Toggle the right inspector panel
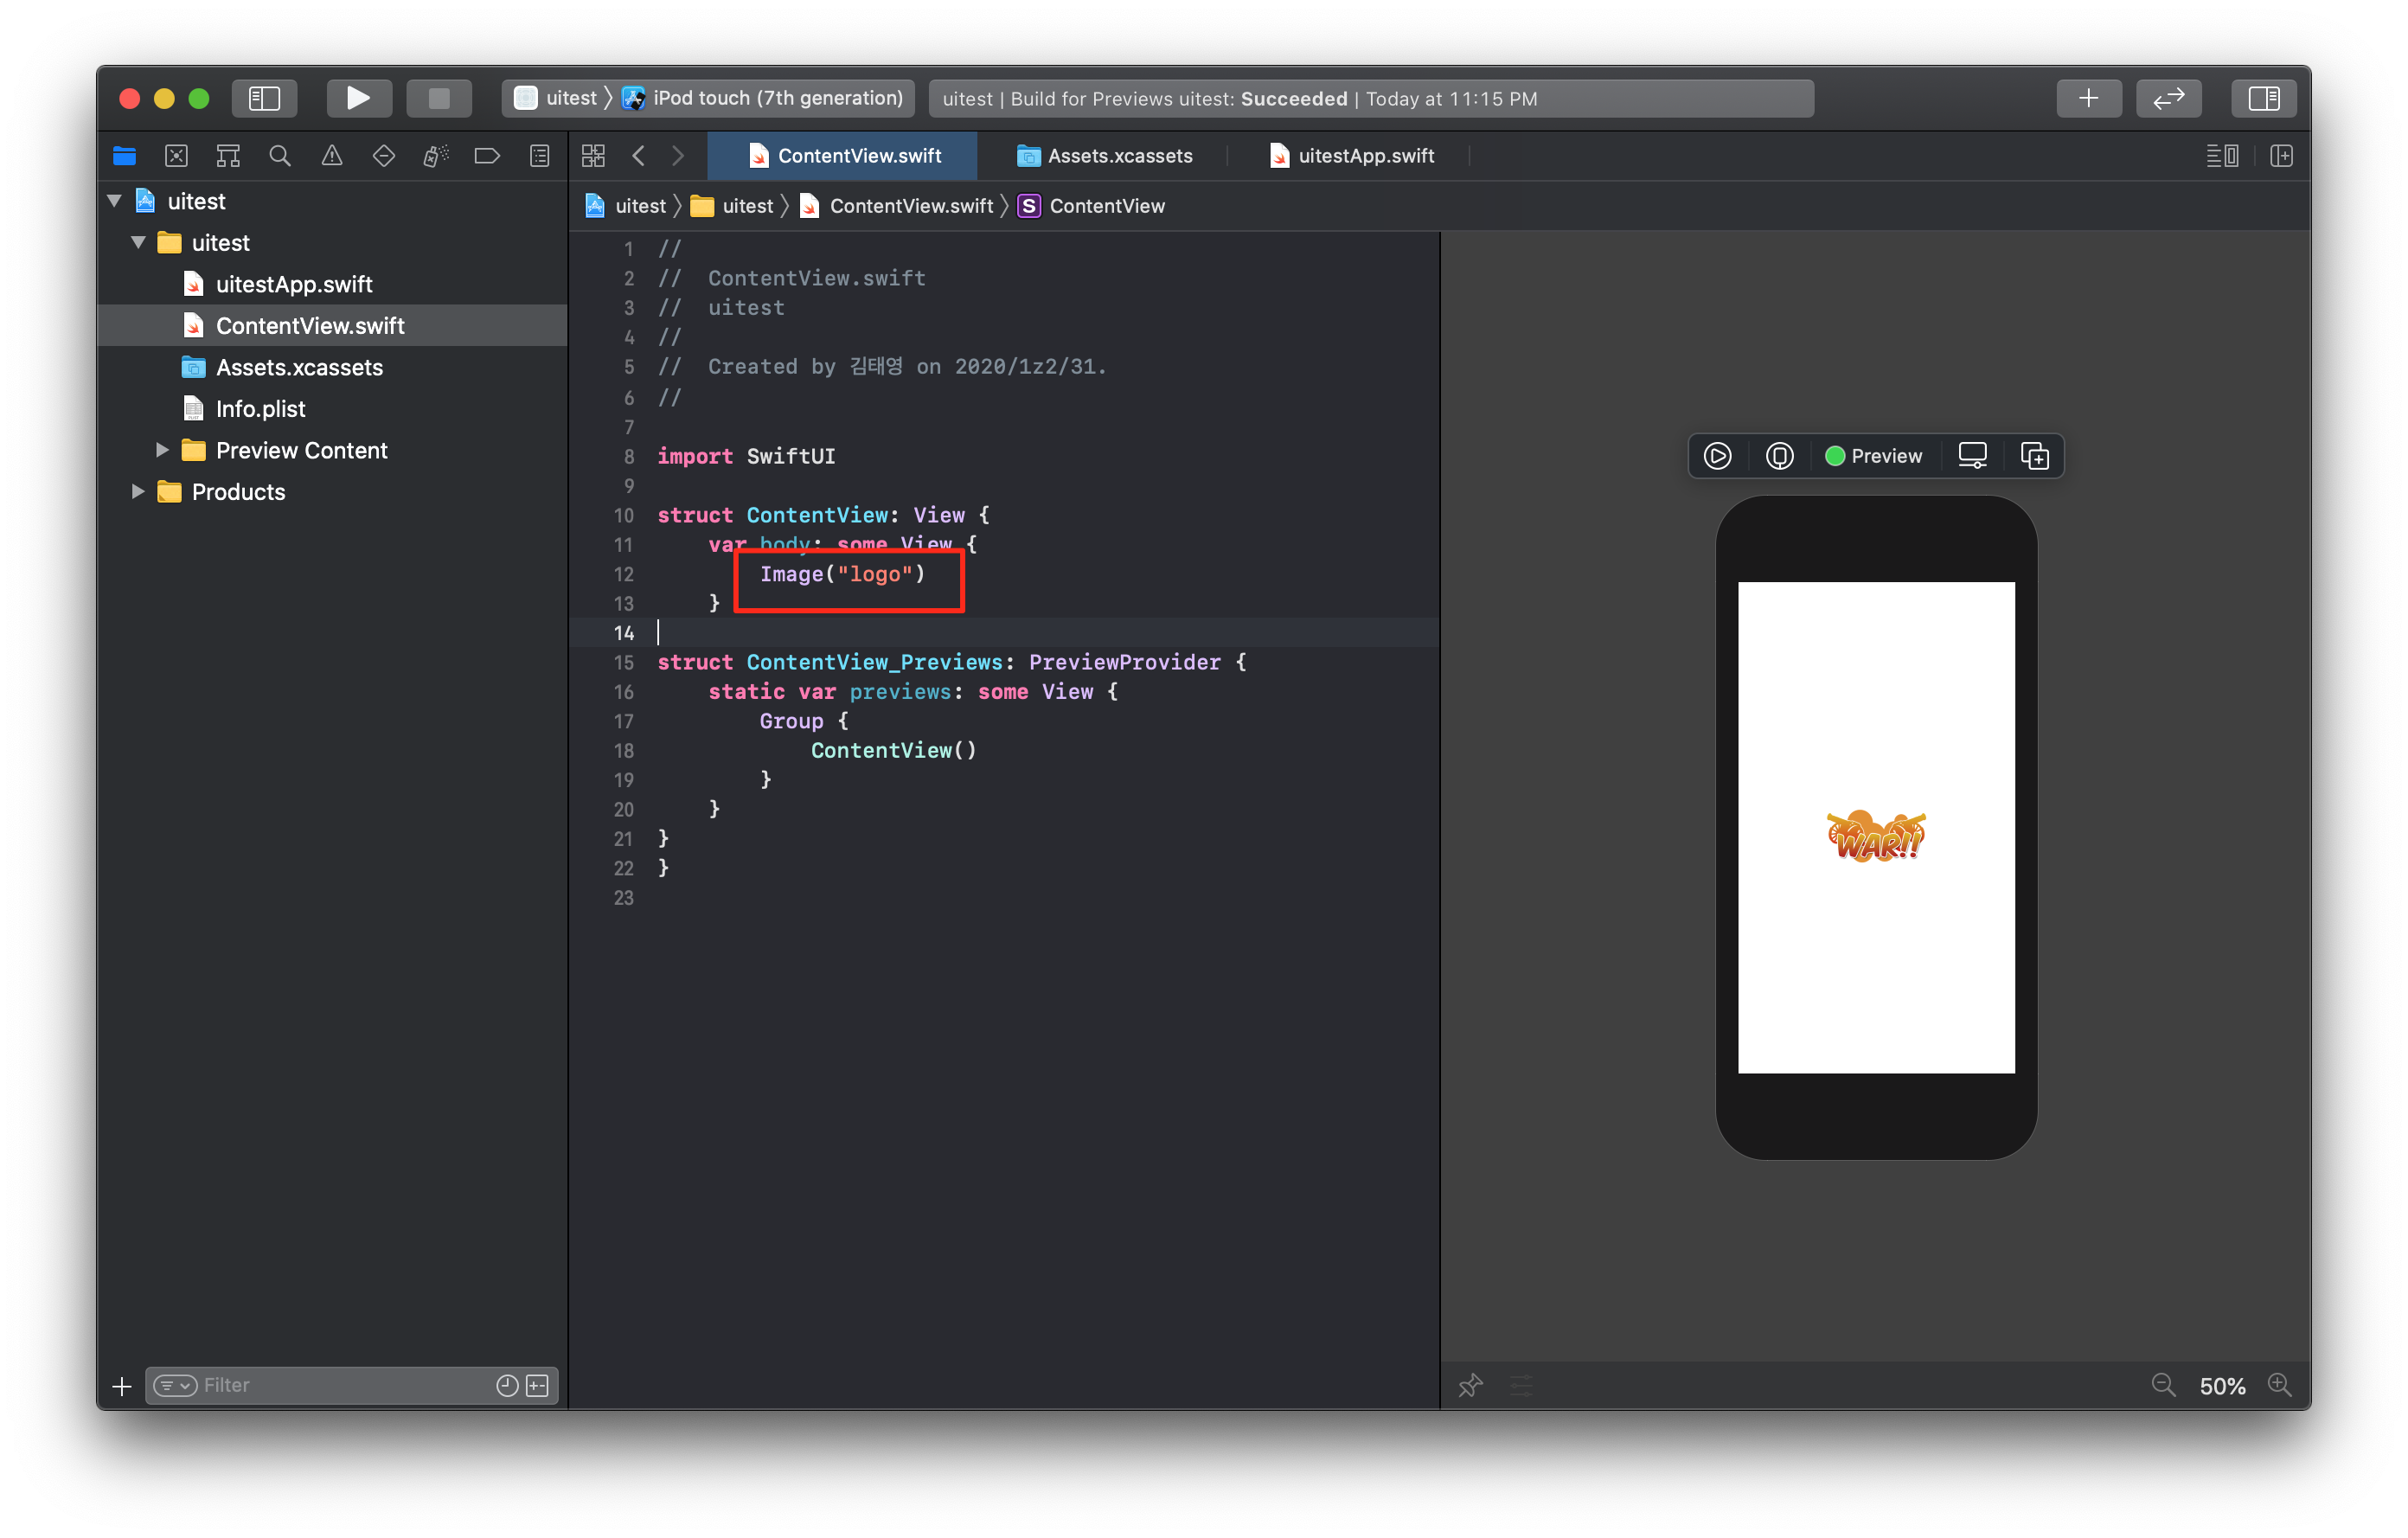2408x1538 pixels. coord(2263,98)
